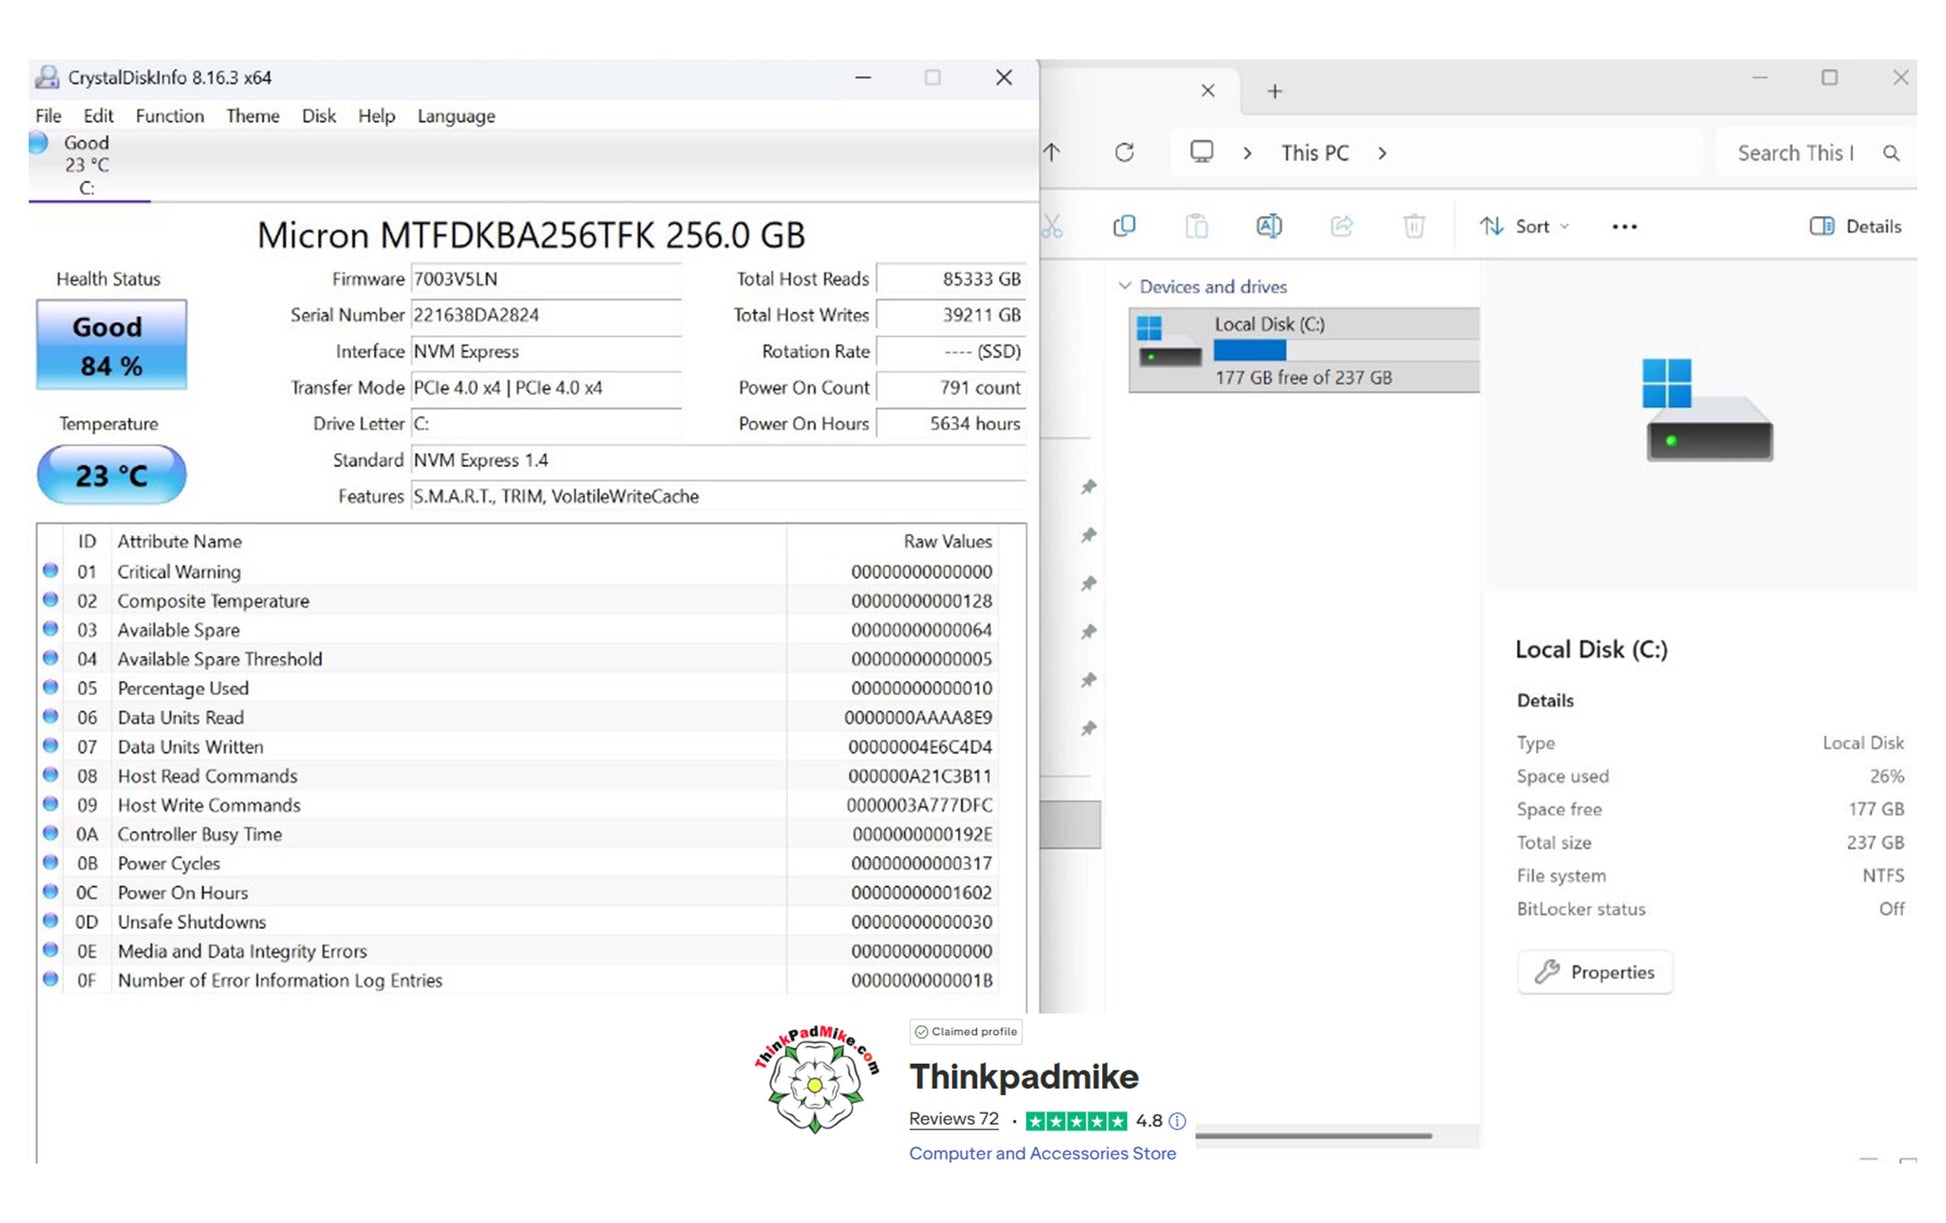Open the Sort dropdown
The height and width of the screenshot is (1223, 1946).
[1524, 226]
